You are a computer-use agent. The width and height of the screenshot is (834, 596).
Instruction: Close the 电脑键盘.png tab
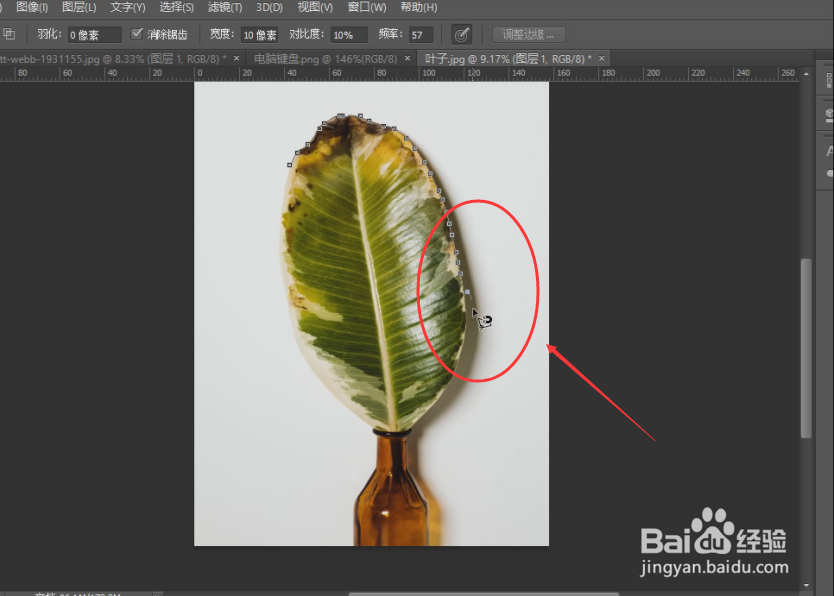(x=407, y=58)
